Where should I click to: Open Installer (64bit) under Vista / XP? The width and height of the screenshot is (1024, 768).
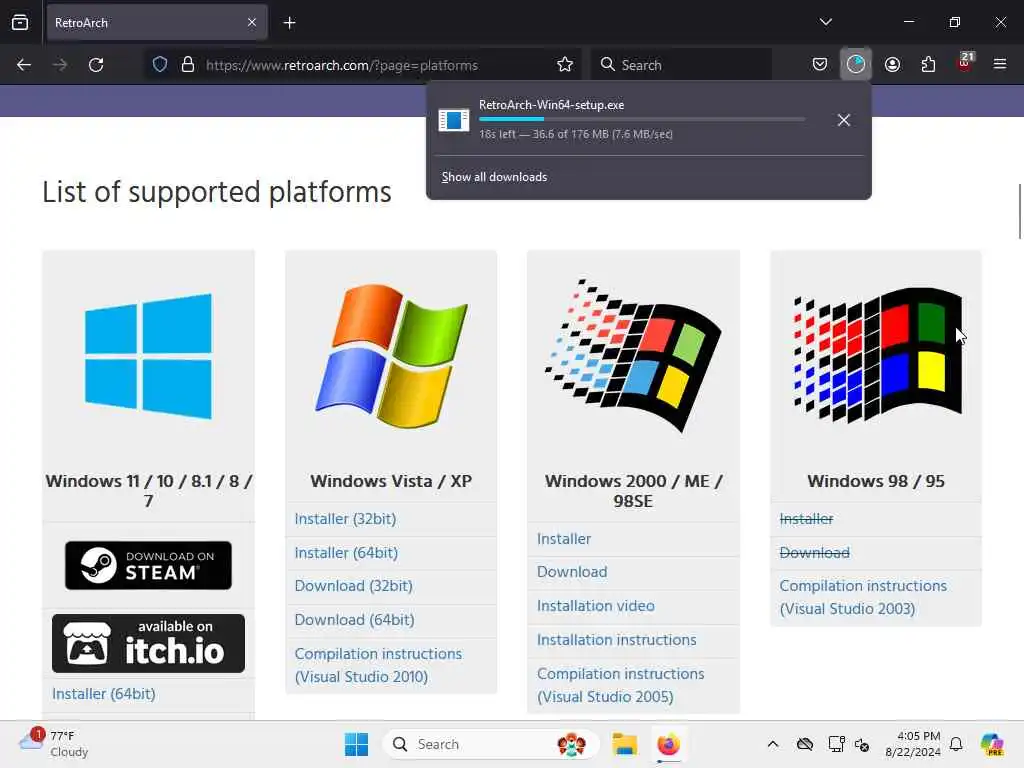pyautogui.click(x=346, y=552)
